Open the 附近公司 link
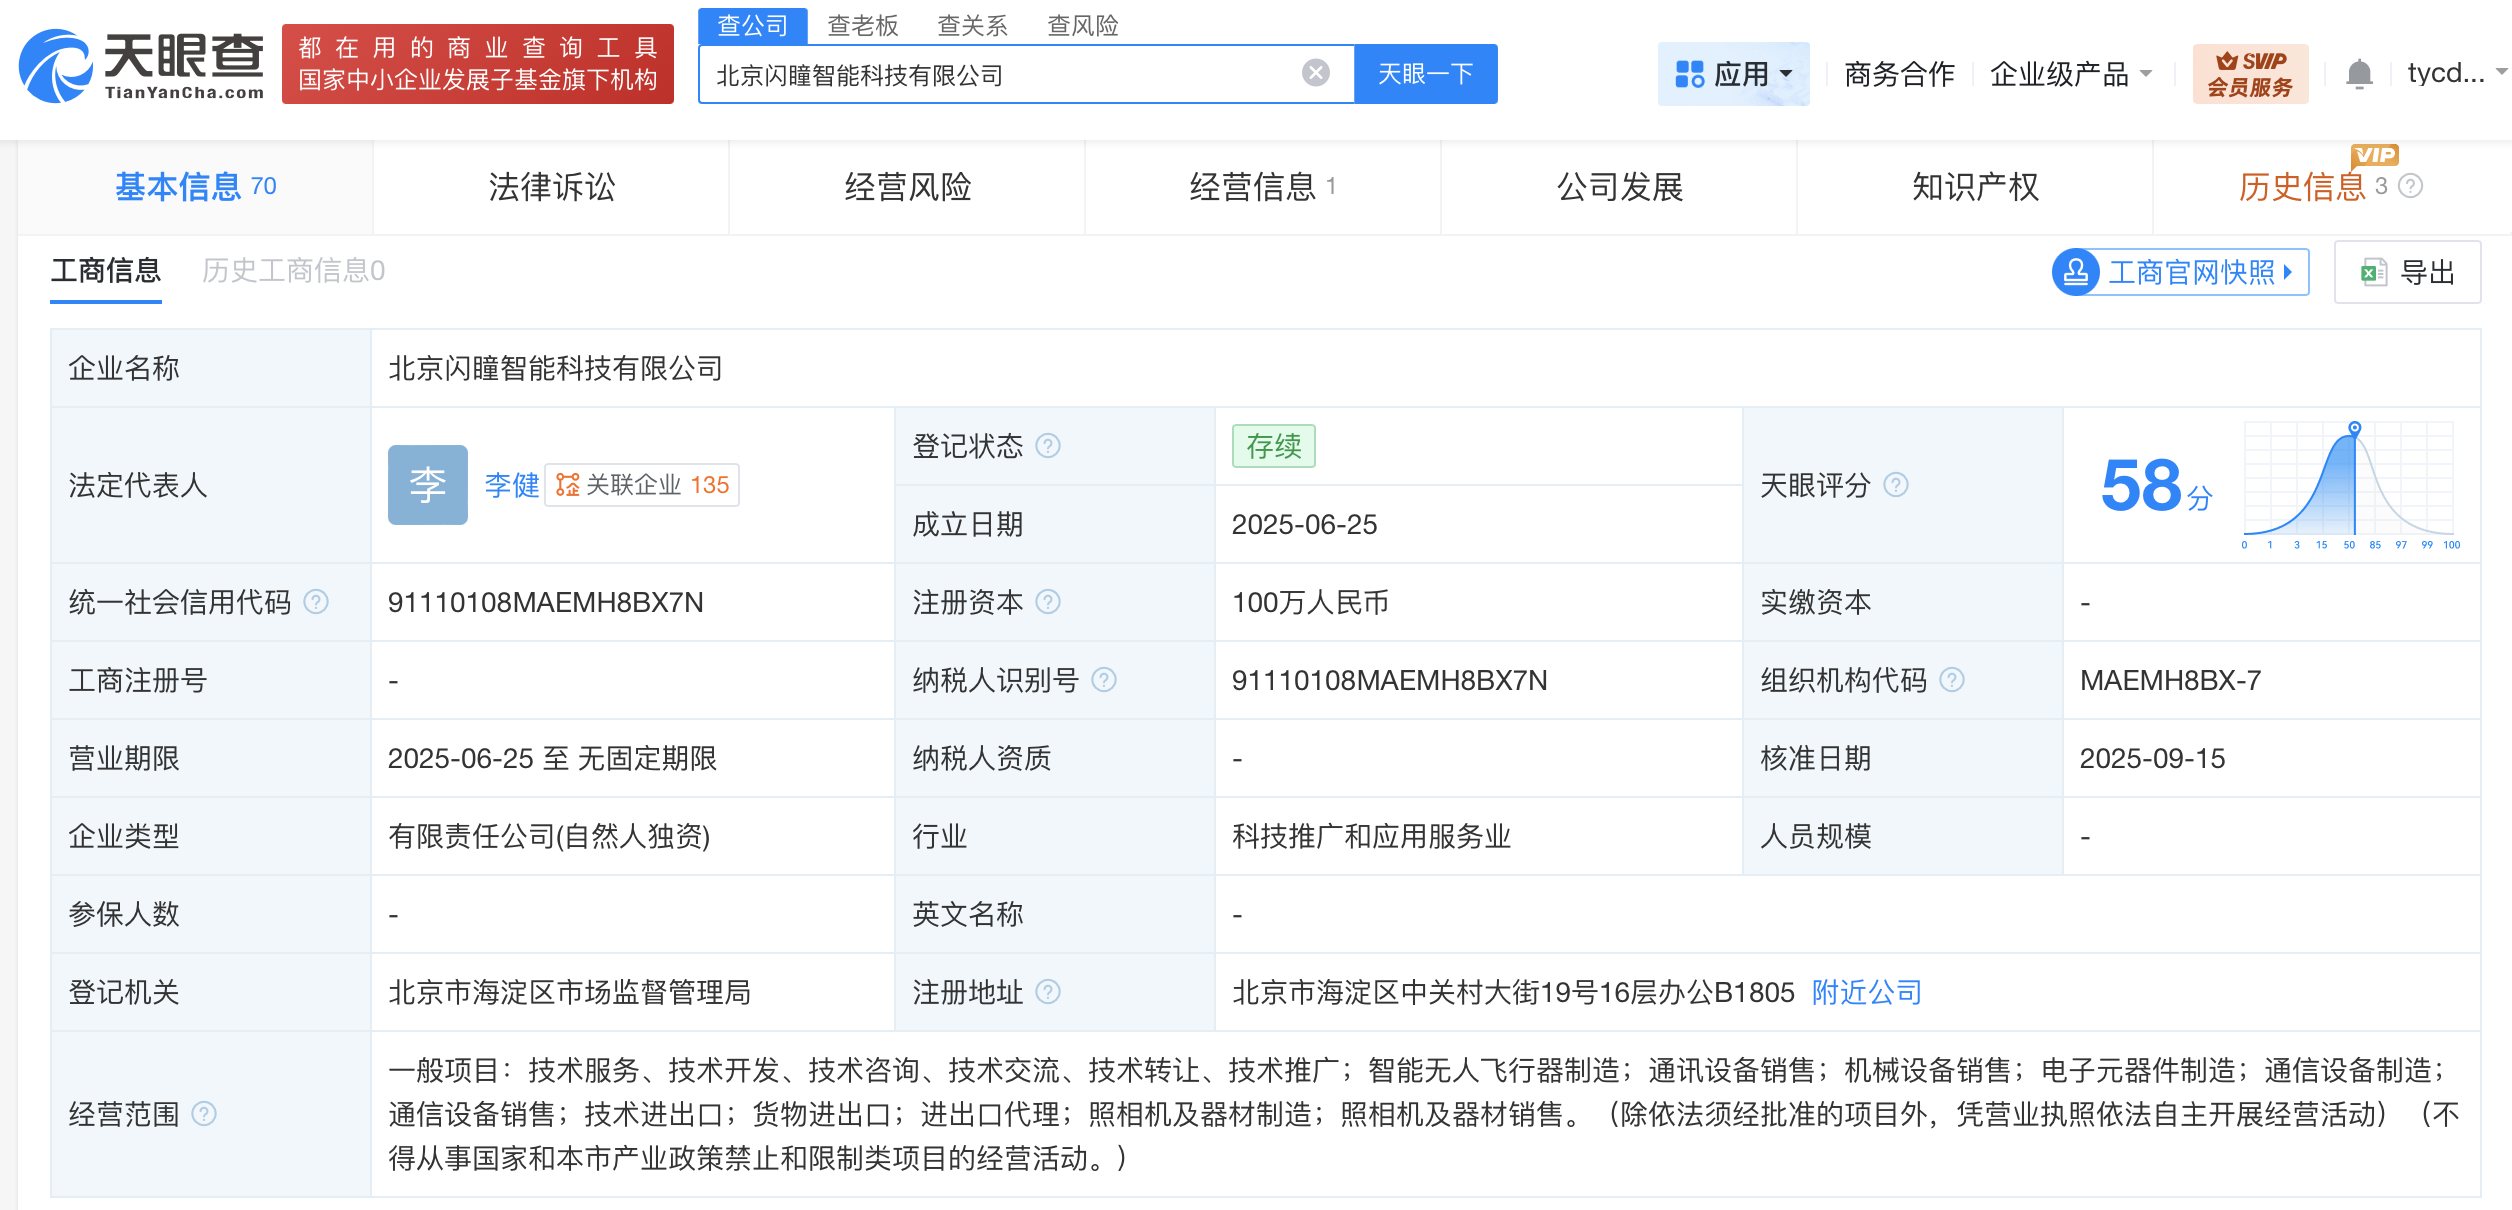2512x1210 pixels. pos(1865,992)
